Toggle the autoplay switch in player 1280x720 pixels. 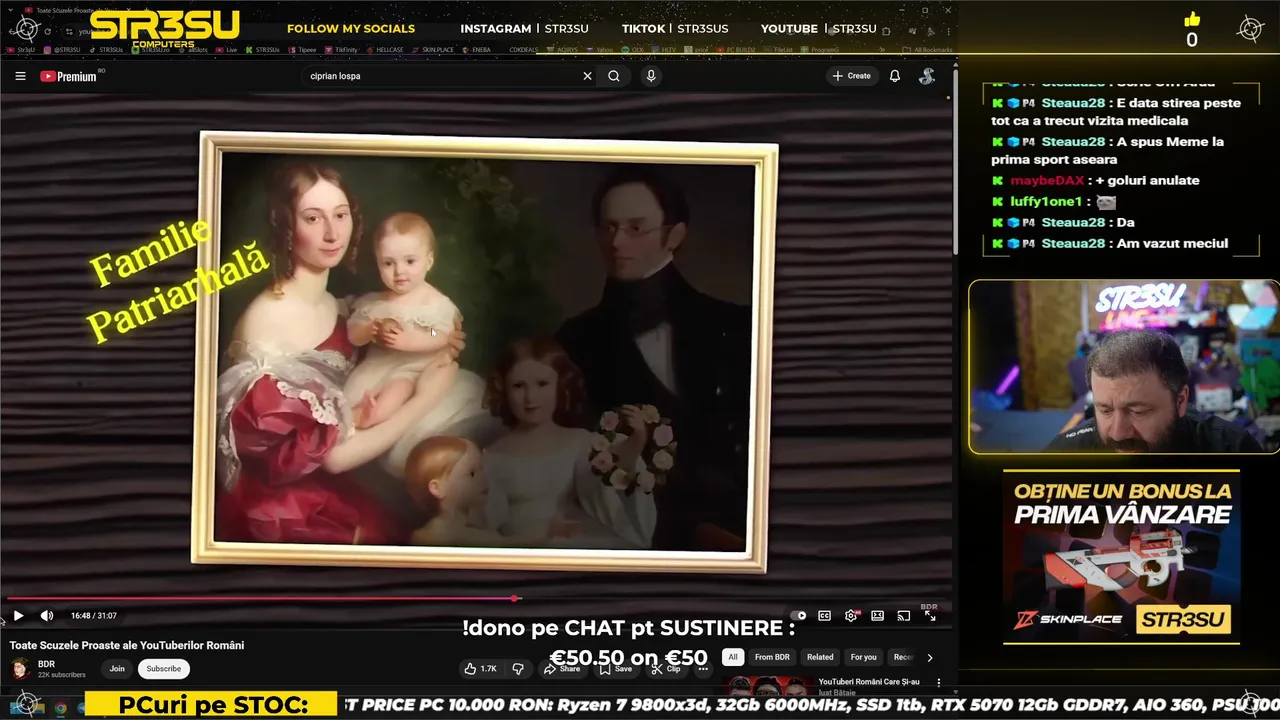[x=798, y=616]
